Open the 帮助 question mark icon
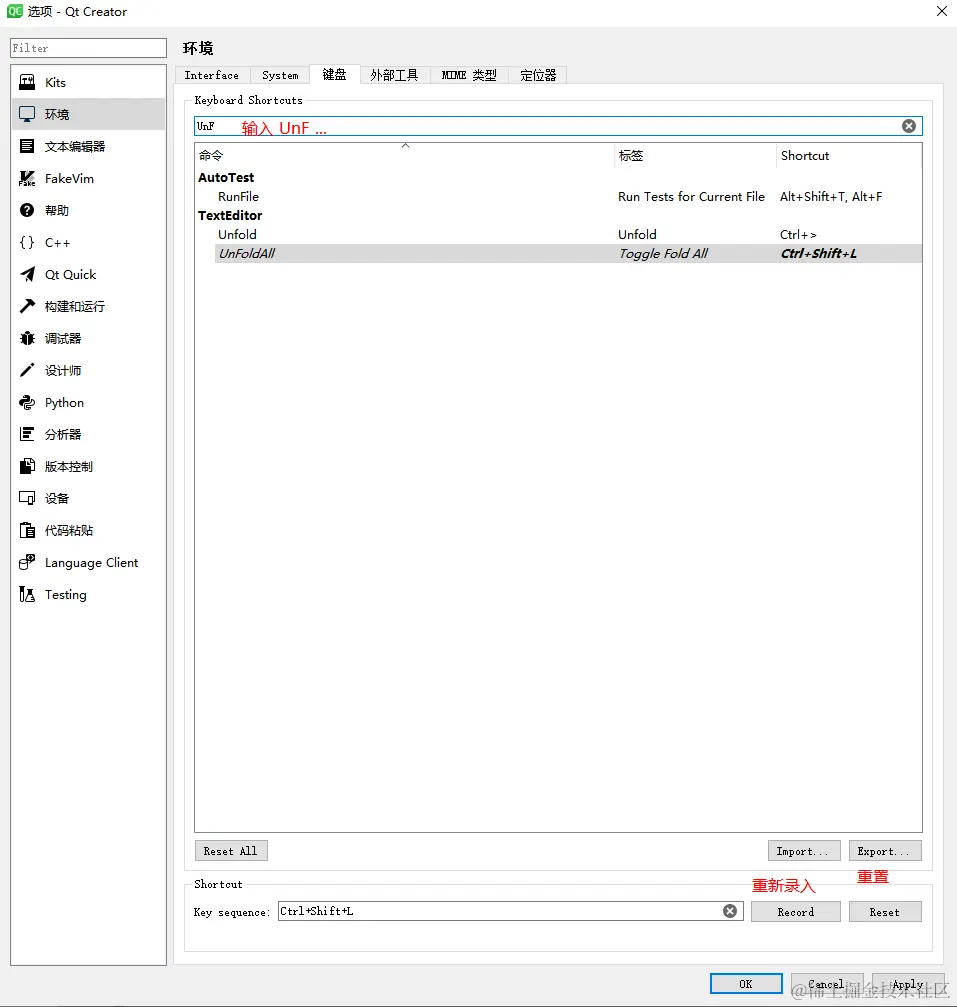 (27, 210)
